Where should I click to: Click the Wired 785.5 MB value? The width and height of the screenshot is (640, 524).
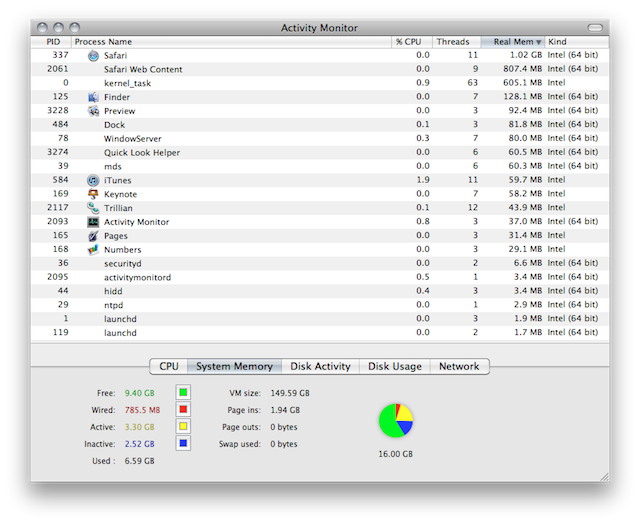click(x=142, y=410)
